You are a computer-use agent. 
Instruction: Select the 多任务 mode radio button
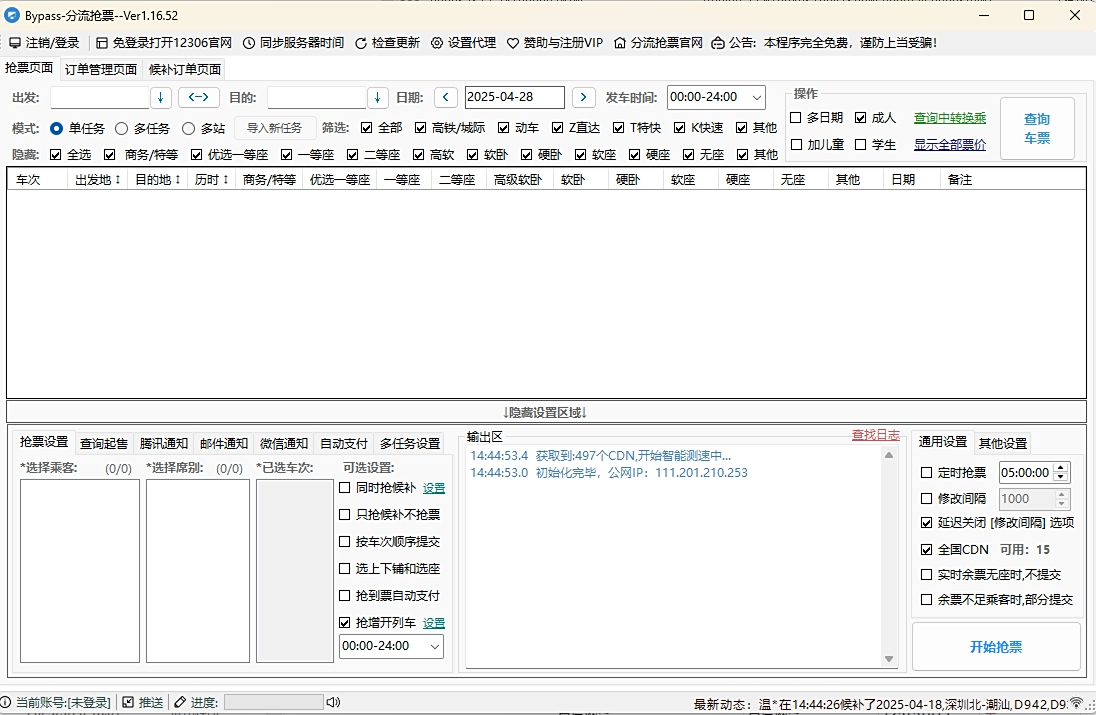[122, 129]
